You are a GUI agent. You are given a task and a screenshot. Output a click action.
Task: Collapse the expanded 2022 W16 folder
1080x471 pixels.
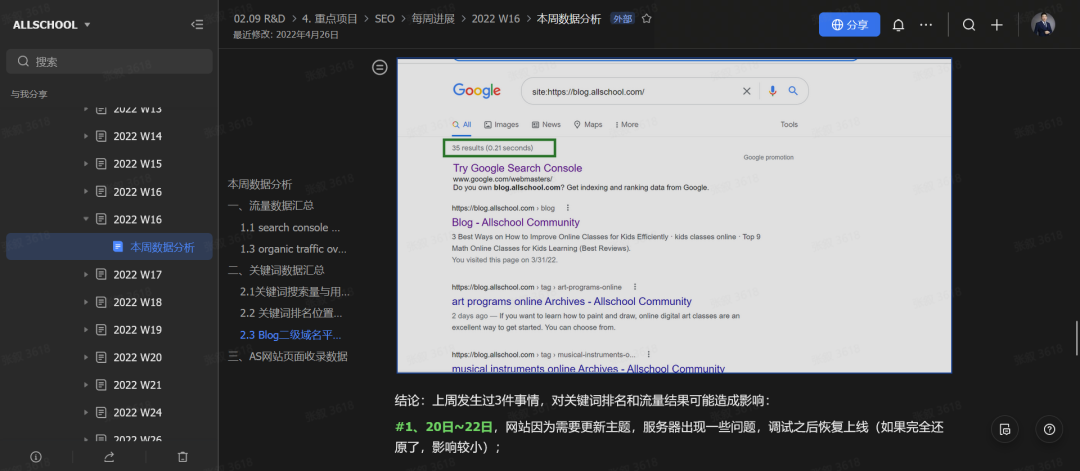point(86,219)
